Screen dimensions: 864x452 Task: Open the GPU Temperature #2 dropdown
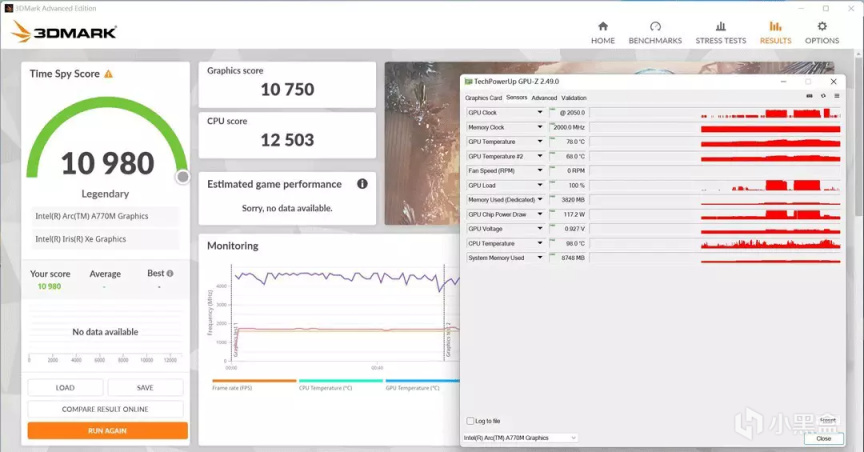540,156
